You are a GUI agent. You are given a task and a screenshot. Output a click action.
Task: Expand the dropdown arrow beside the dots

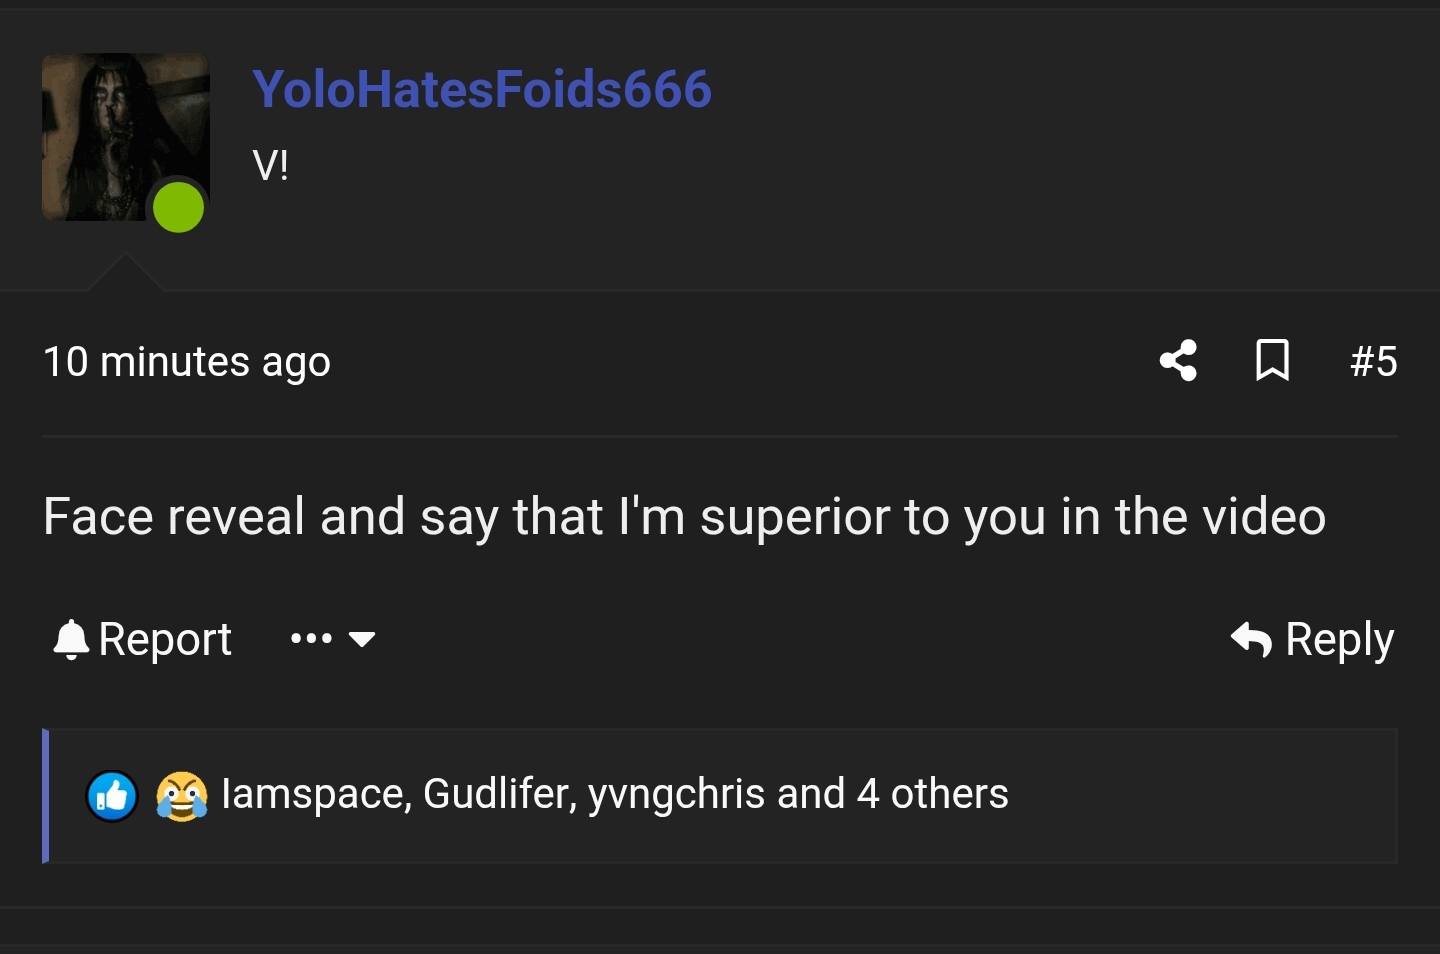pos(361,639)
